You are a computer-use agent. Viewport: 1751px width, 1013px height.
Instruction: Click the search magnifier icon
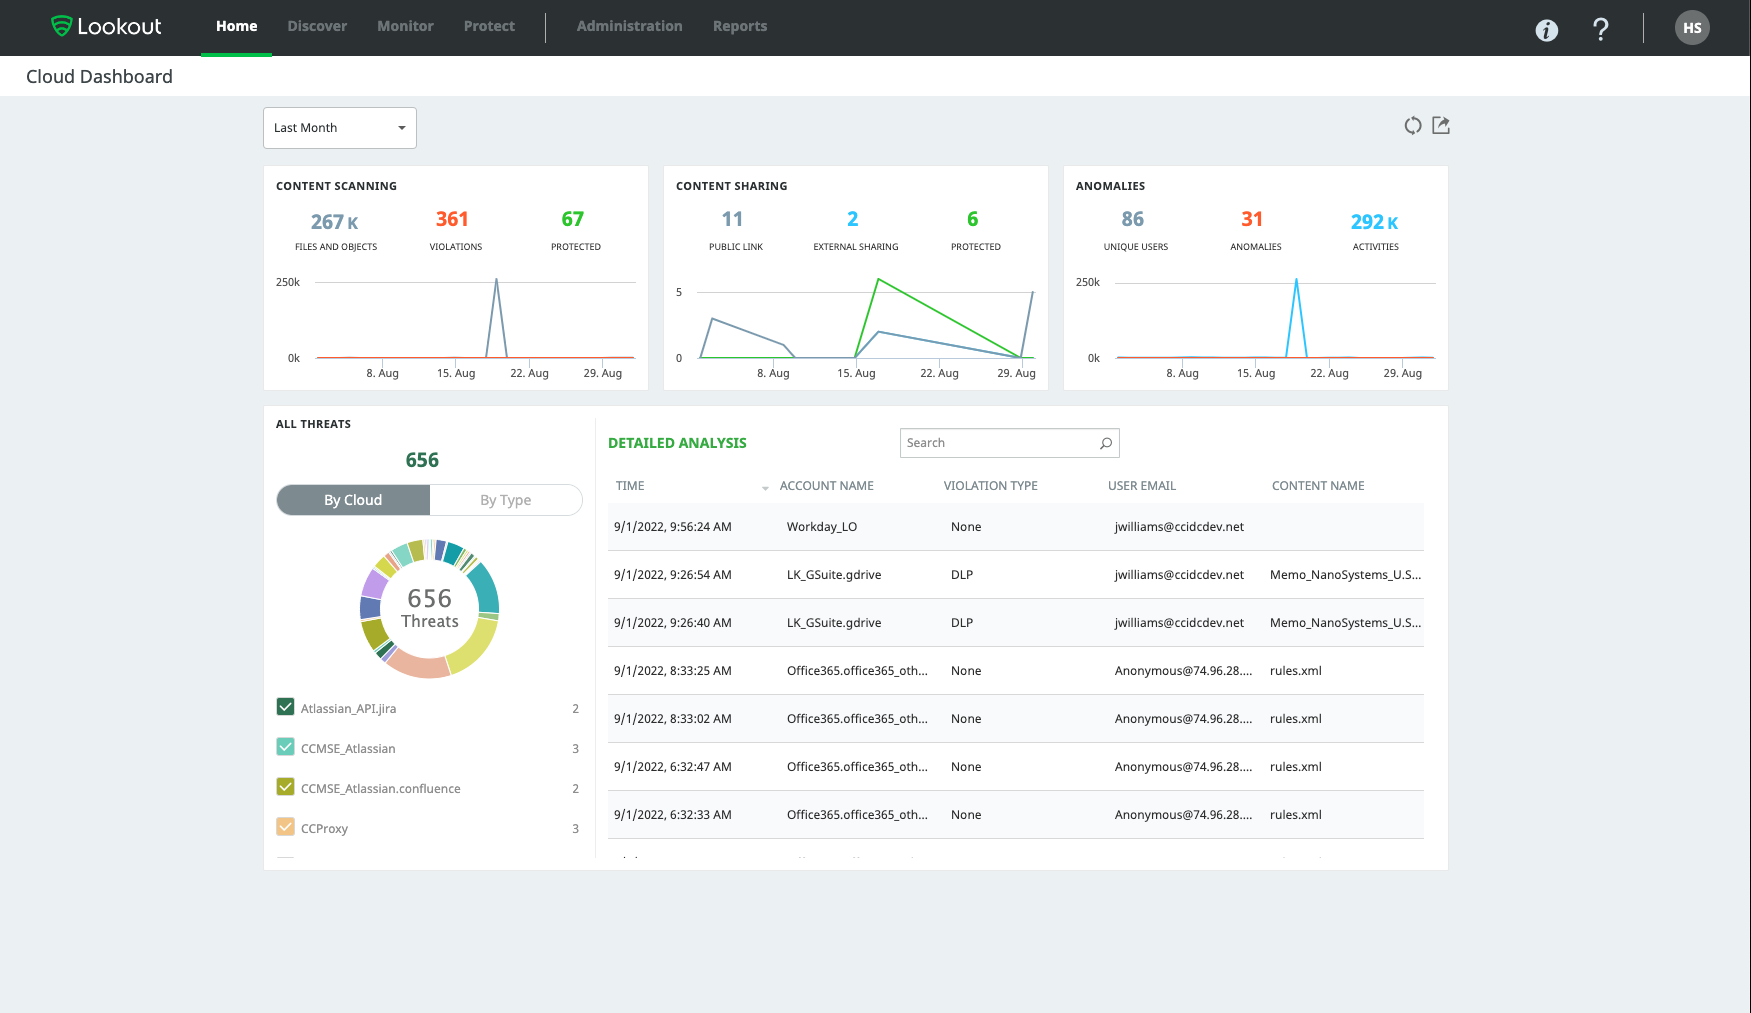coord(1105,443)
